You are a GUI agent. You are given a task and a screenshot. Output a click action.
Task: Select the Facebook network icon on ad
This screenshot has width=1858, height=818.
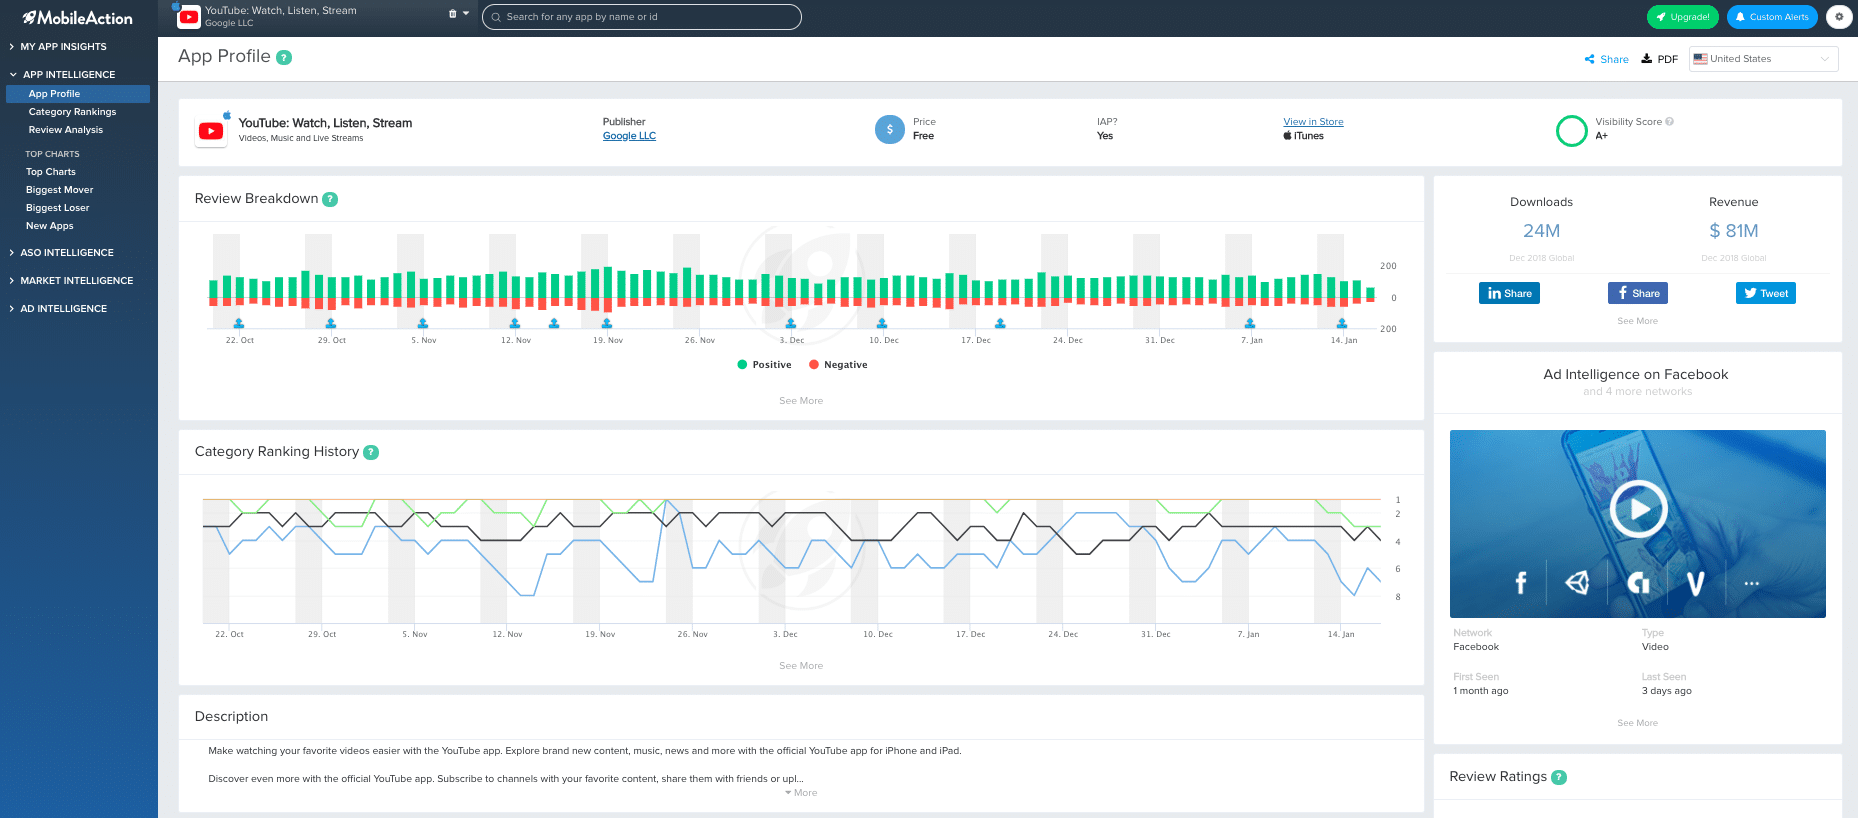pyautogui.click(x=1521, y=583)
